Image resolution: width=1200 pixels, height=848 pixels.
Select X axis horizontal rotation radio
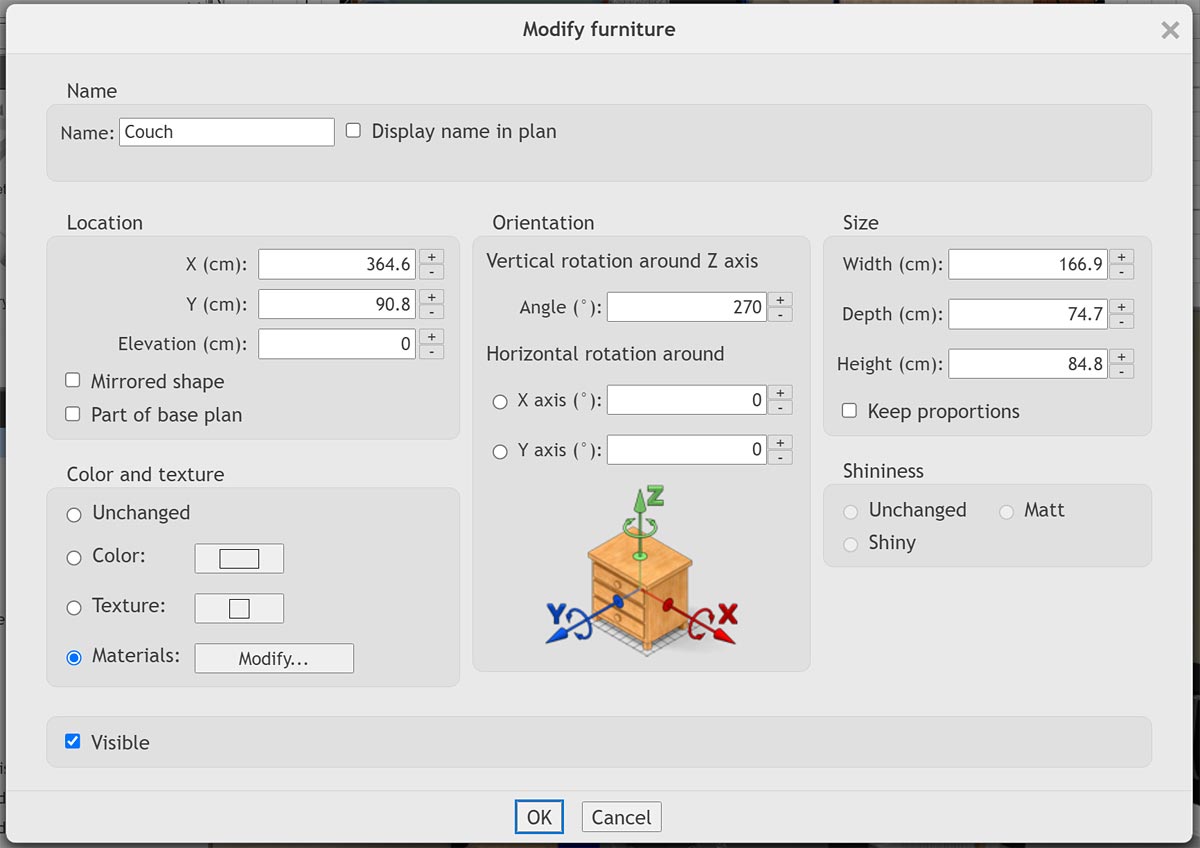click(500, 401)
